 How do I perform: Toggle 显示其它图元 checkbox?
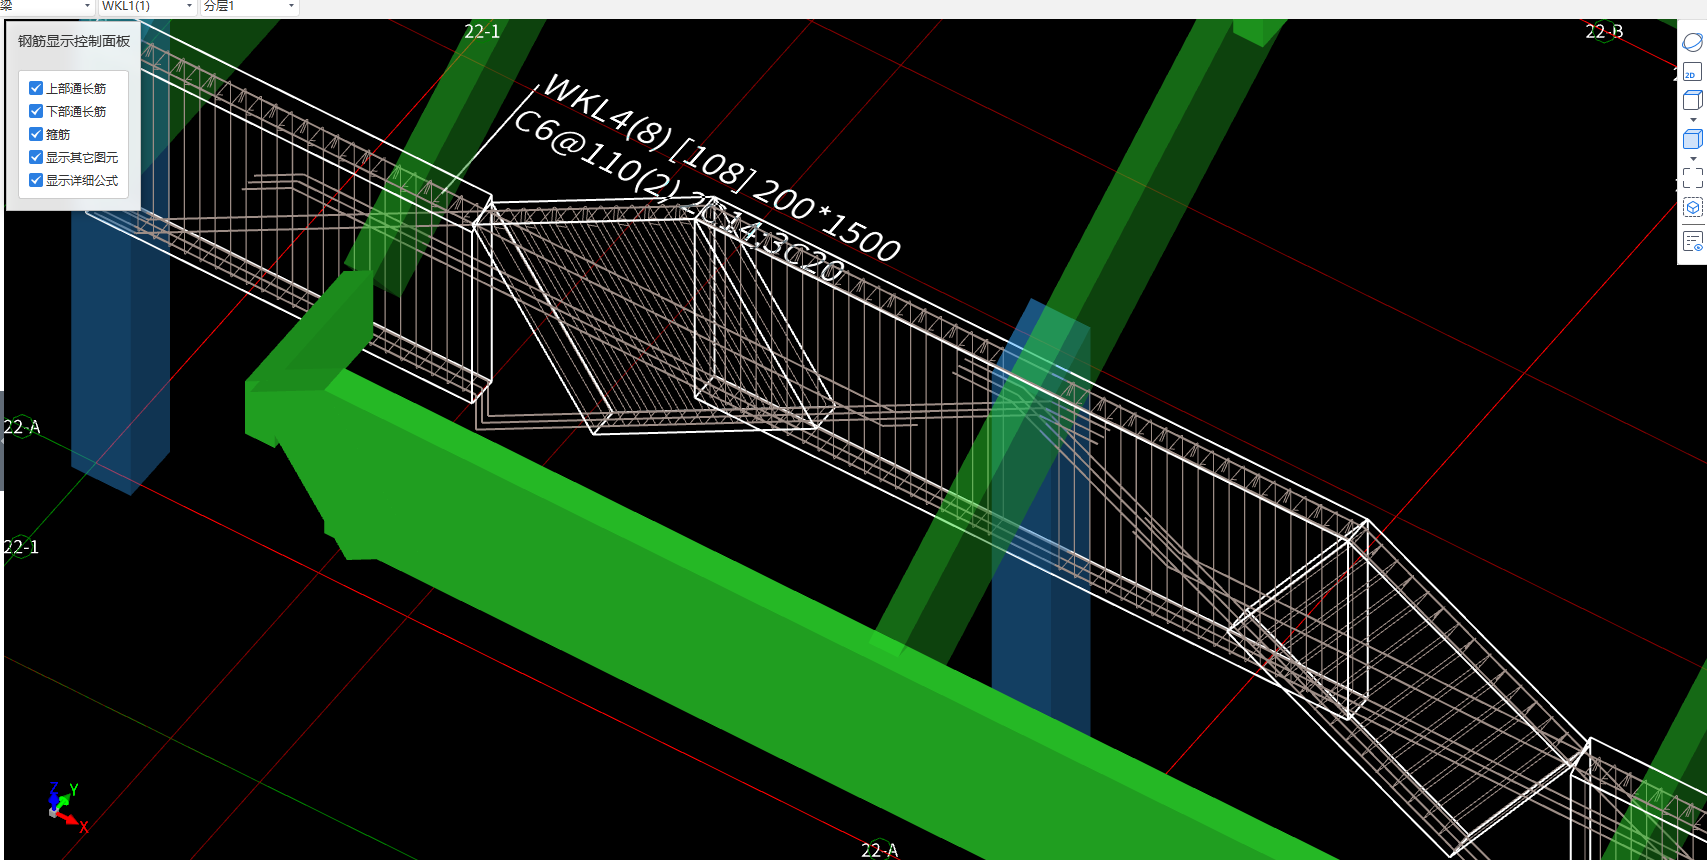pyautogui.click(x=36, y=157)
